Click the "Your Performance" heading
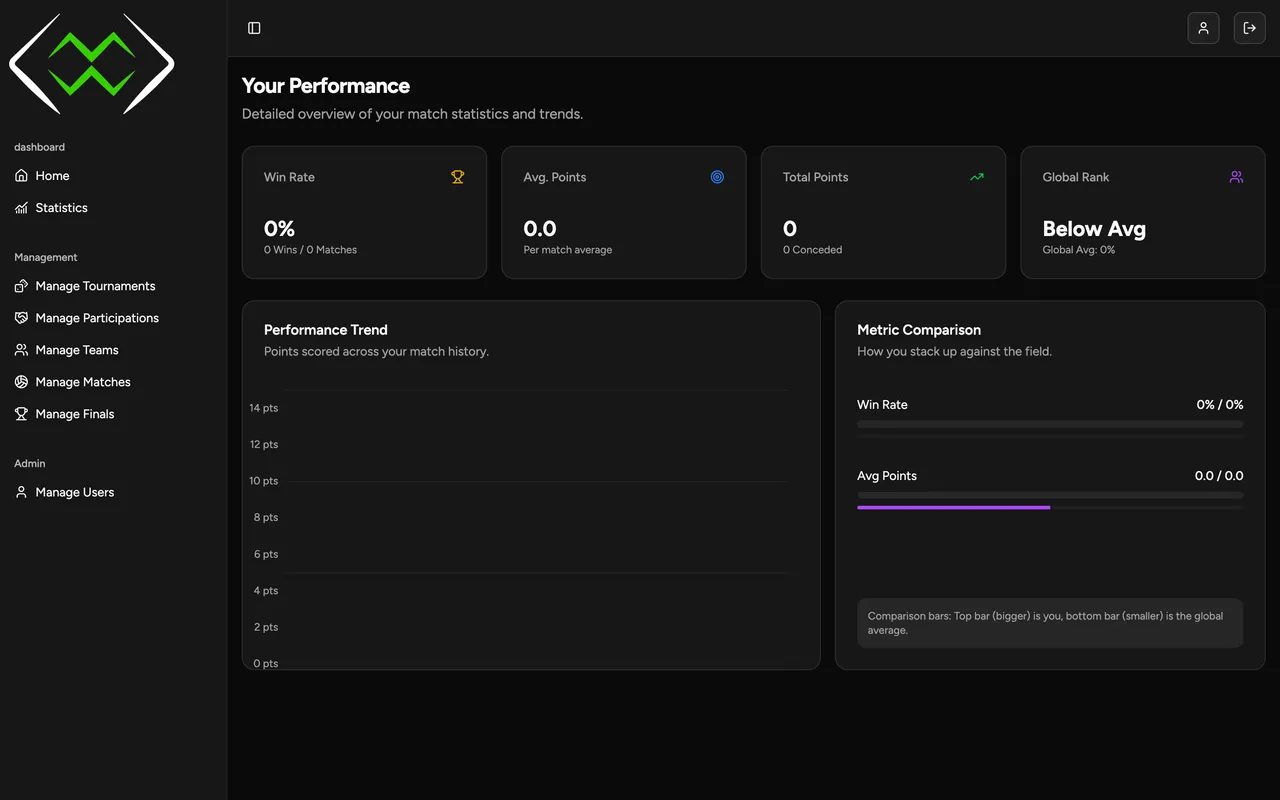1280x800 pixels. click(x=326, y=86)
